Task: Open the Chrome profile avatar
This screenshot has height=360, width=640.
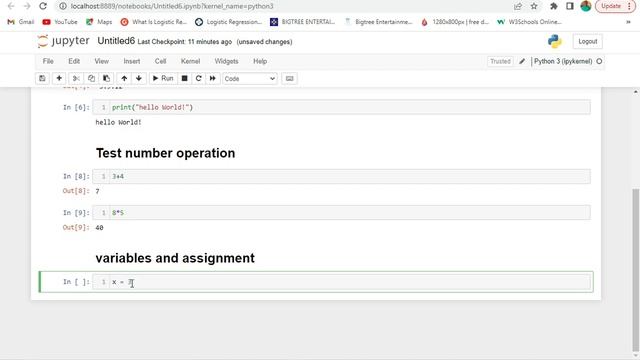Action: click(x=586, y=6)
